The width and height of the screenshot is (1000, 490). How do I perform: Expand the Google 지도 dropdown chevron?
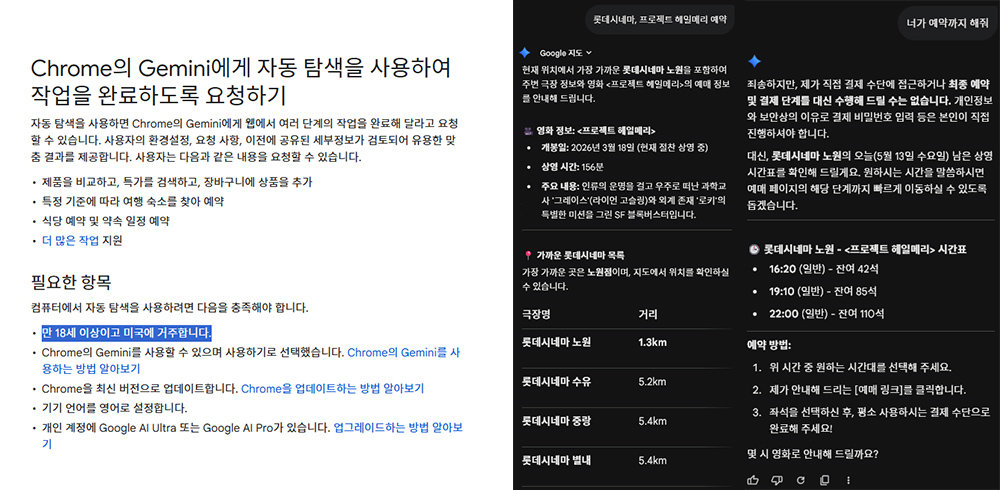(x=589, y=52)
